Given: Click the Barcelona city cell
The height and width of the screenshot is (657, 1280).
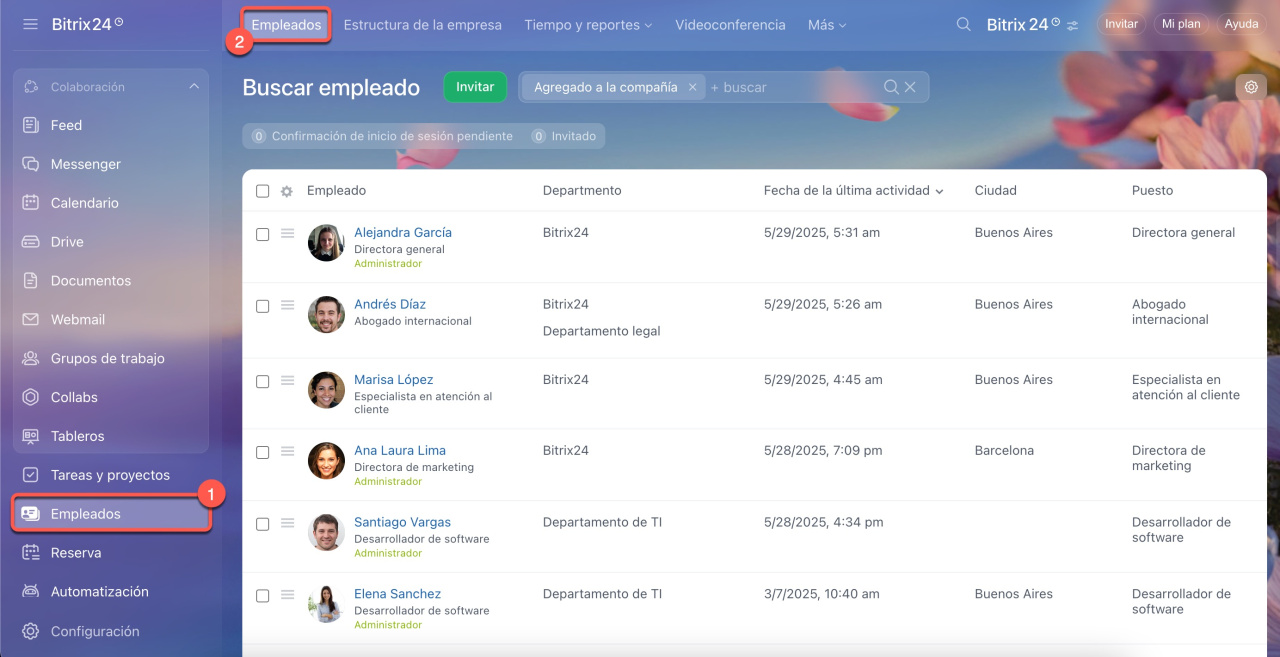Looking at the screenshot, I should coord(1004,450).
